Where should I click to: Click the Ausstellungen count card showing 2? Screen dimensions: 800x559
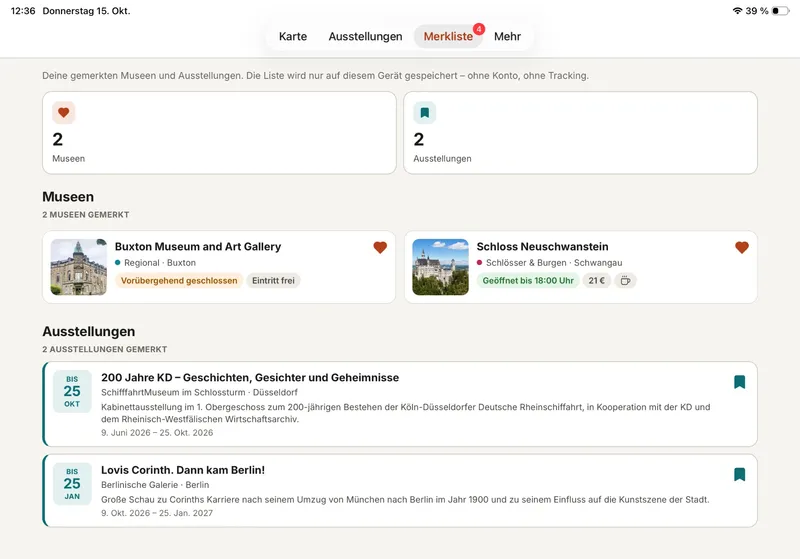581,133
